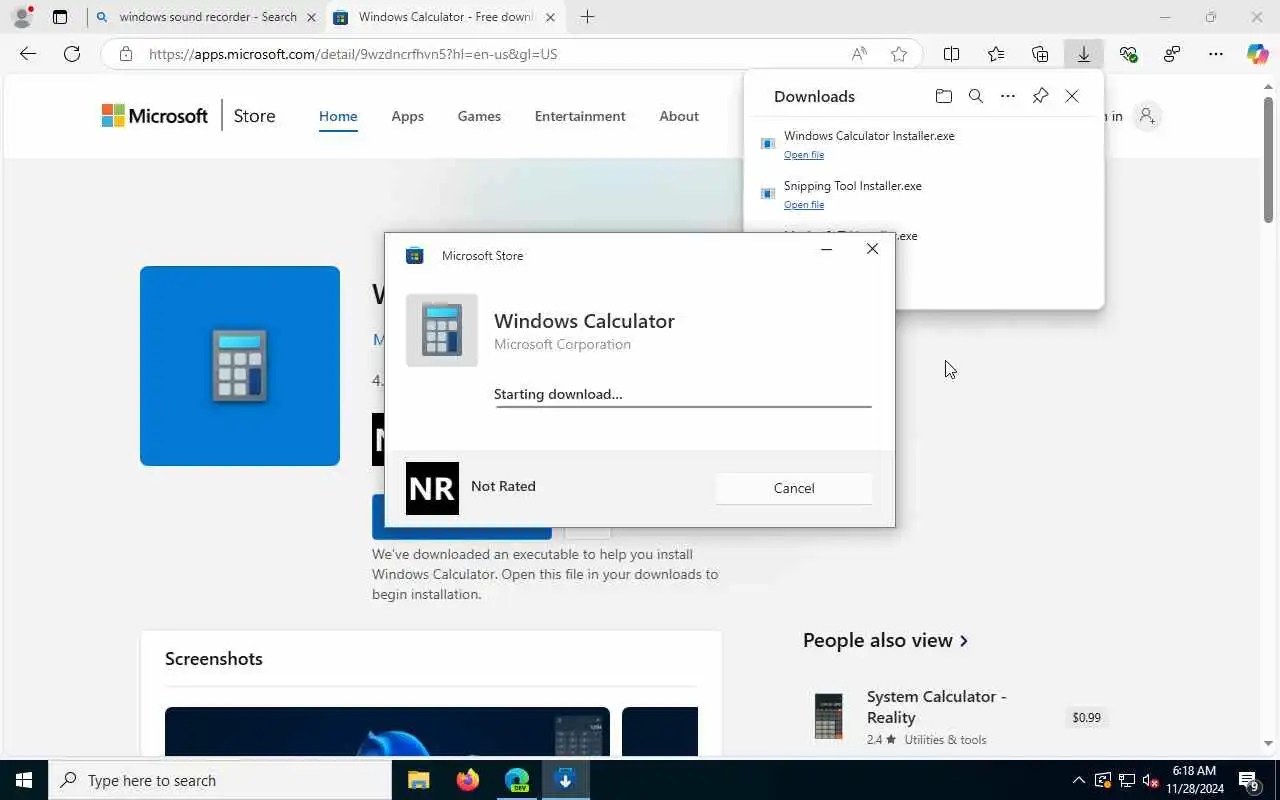
Task: Open more options in Downloads panel
Action: click(1008, 96)
